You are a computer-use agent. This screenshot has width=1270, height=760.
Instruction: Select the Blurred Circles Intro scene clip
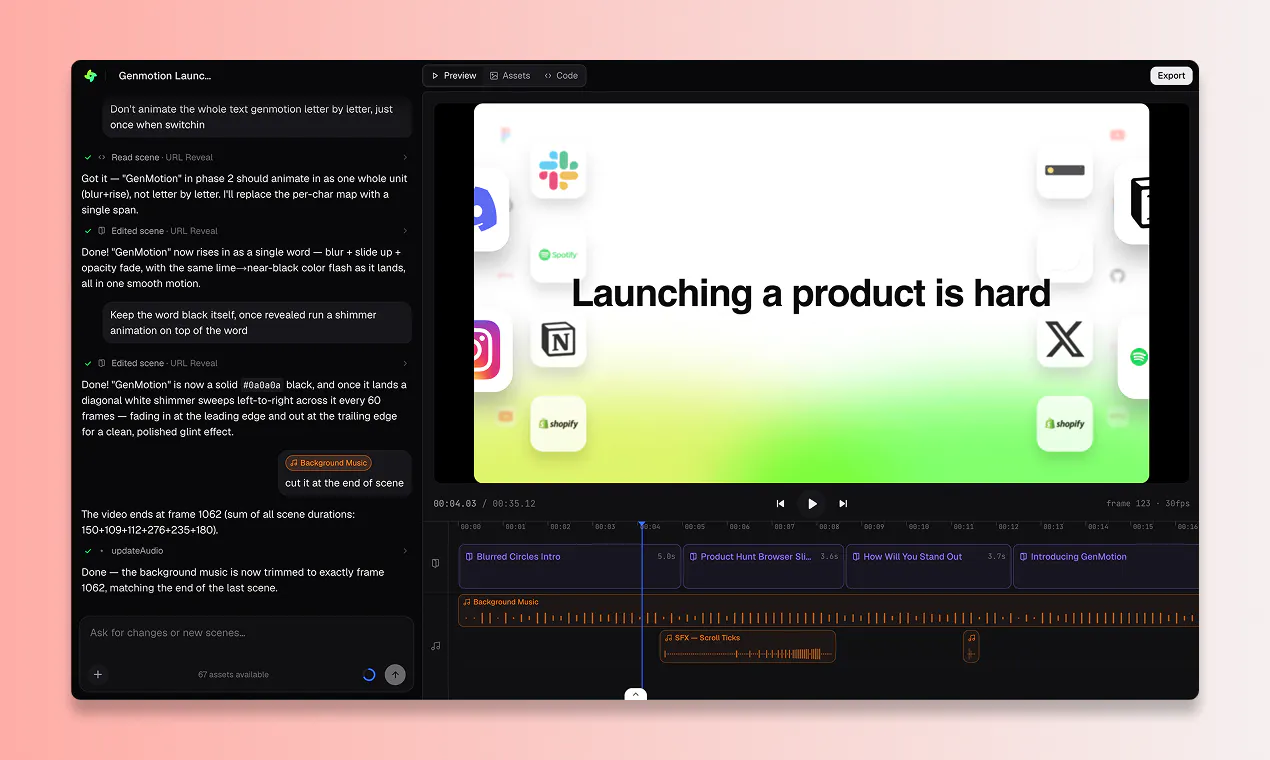[x=570, y=566]
